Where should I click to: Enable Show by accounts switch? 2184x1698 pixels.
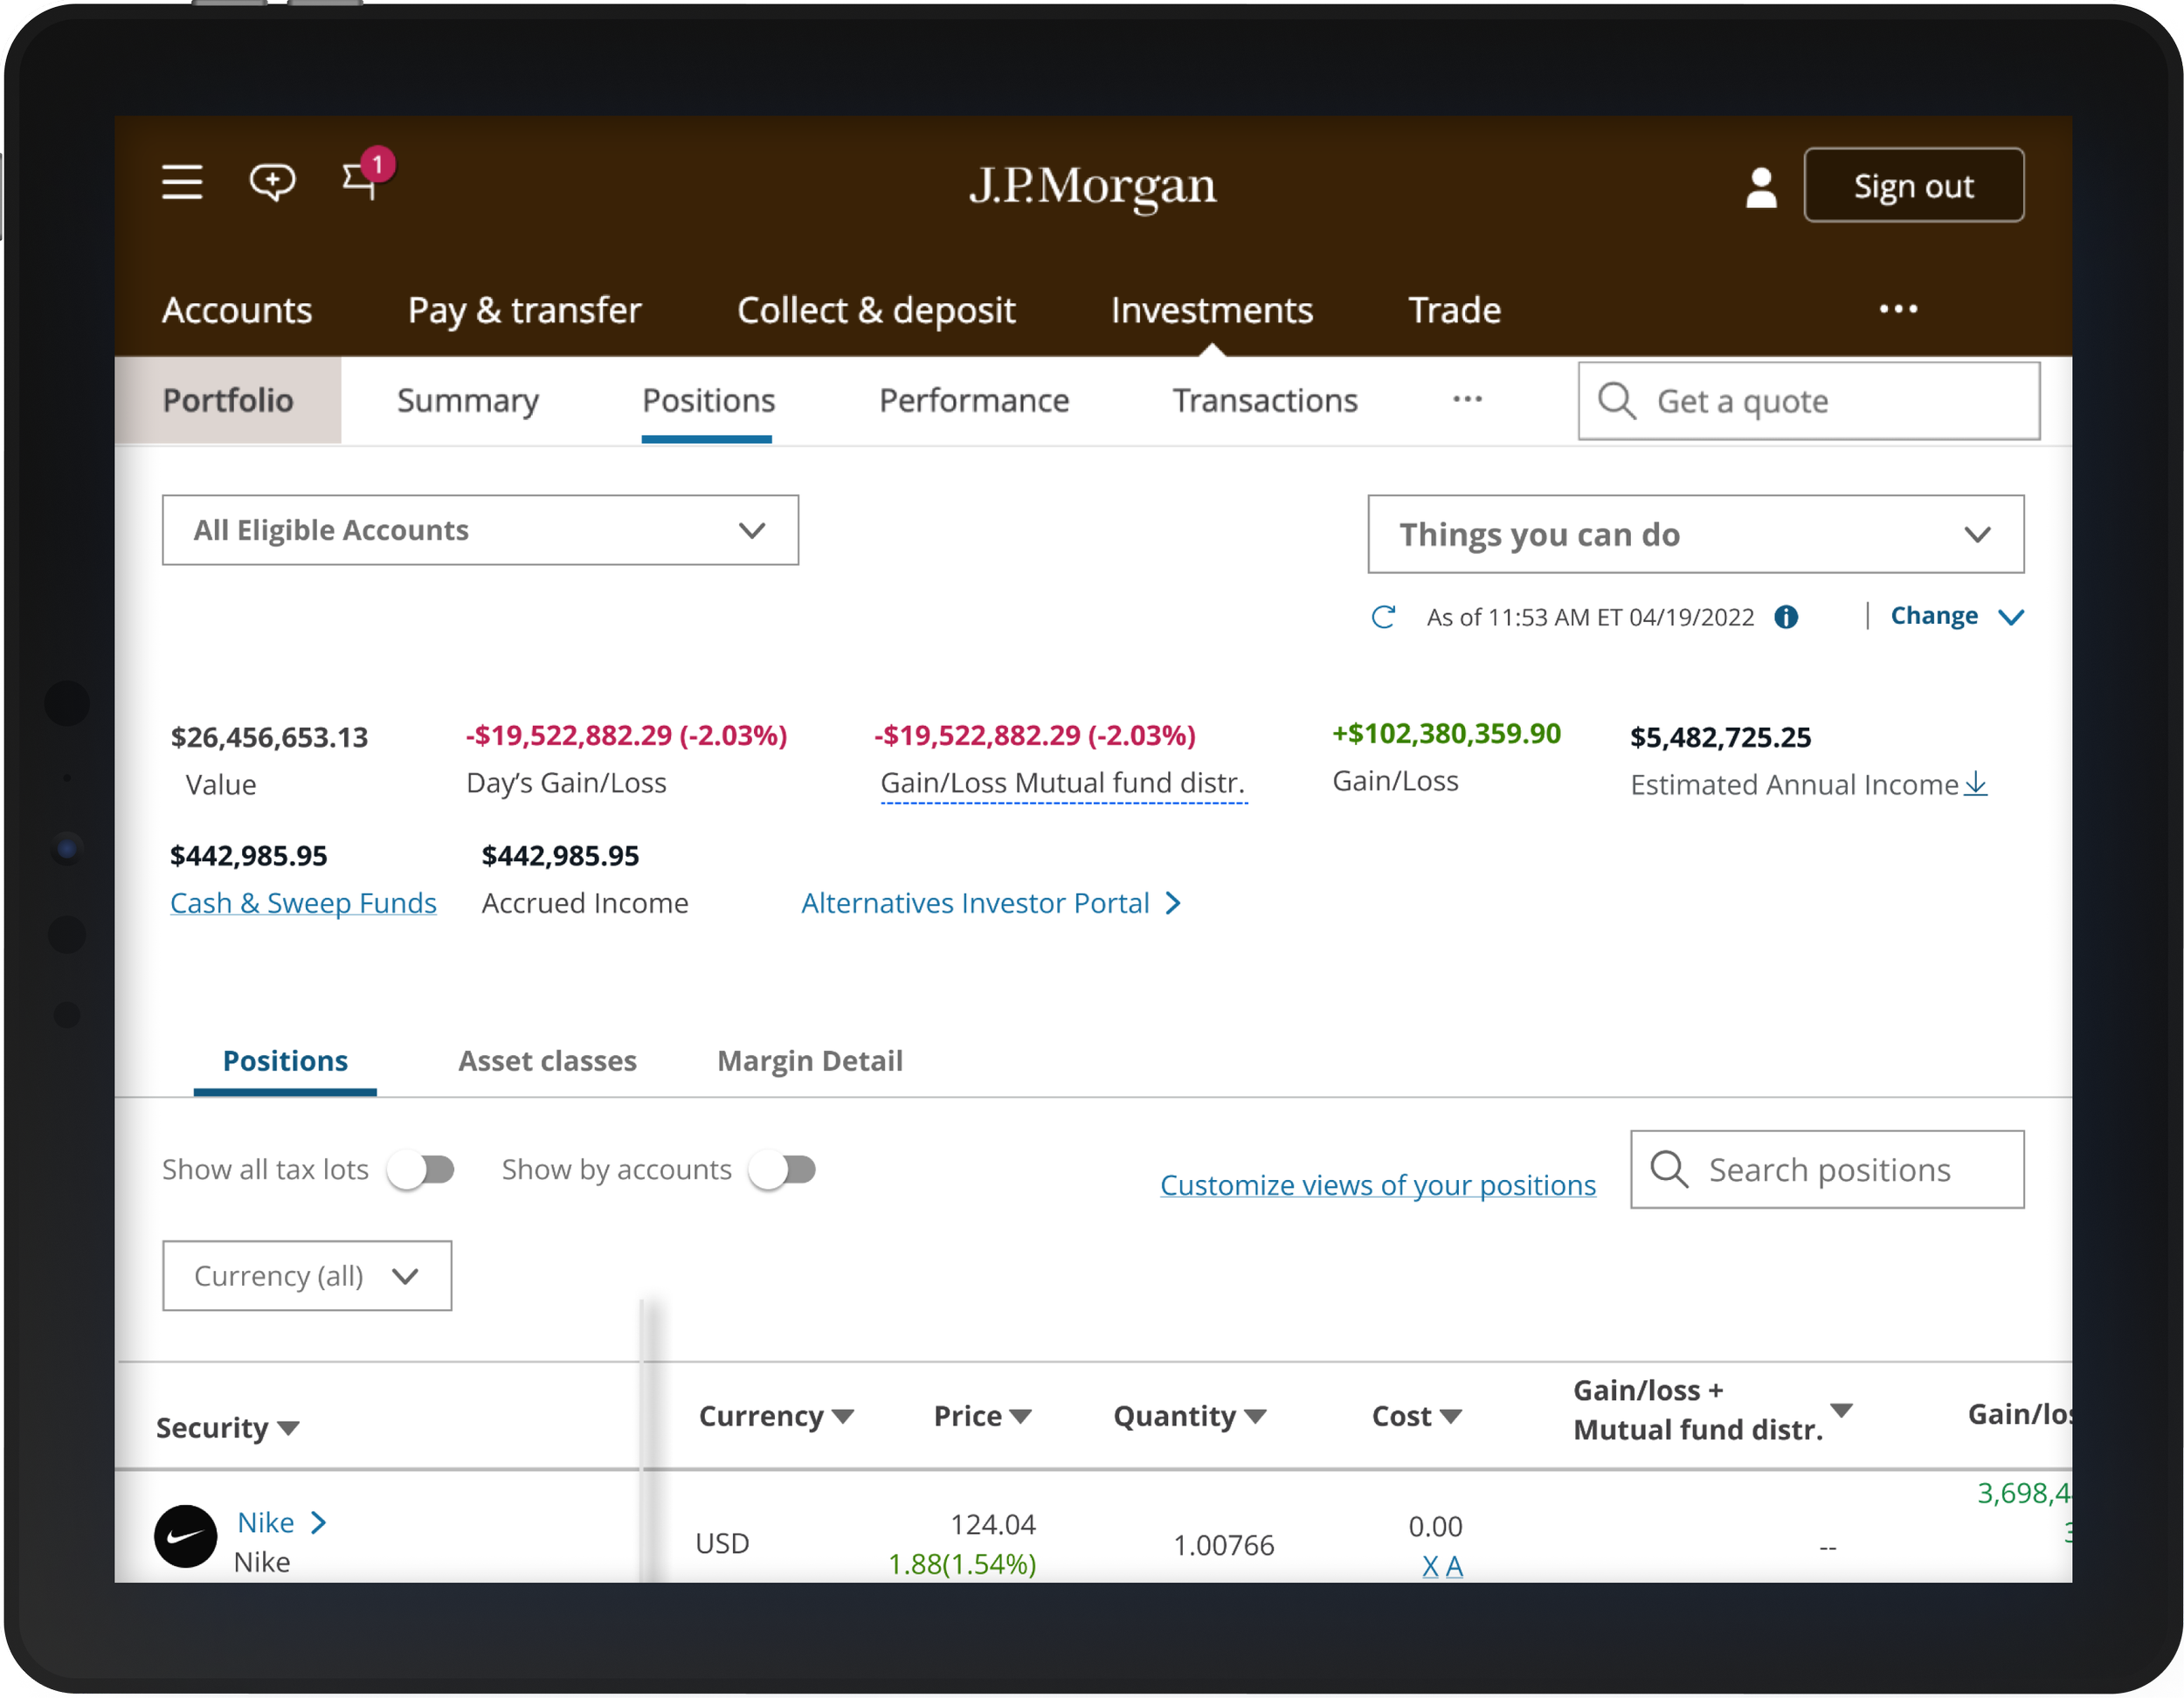pyautogui.click(x=783, y=1169)
